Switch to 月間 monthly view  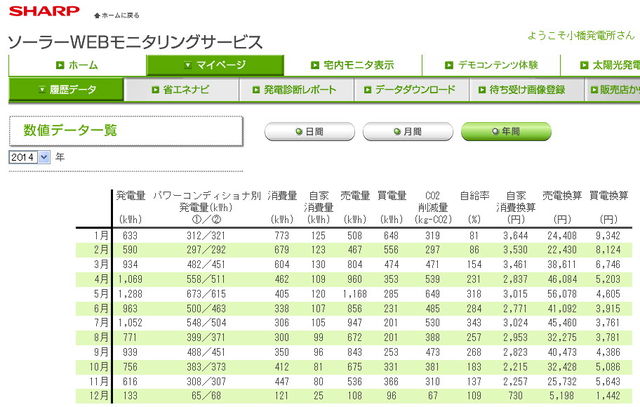click(x=408, y=131)
